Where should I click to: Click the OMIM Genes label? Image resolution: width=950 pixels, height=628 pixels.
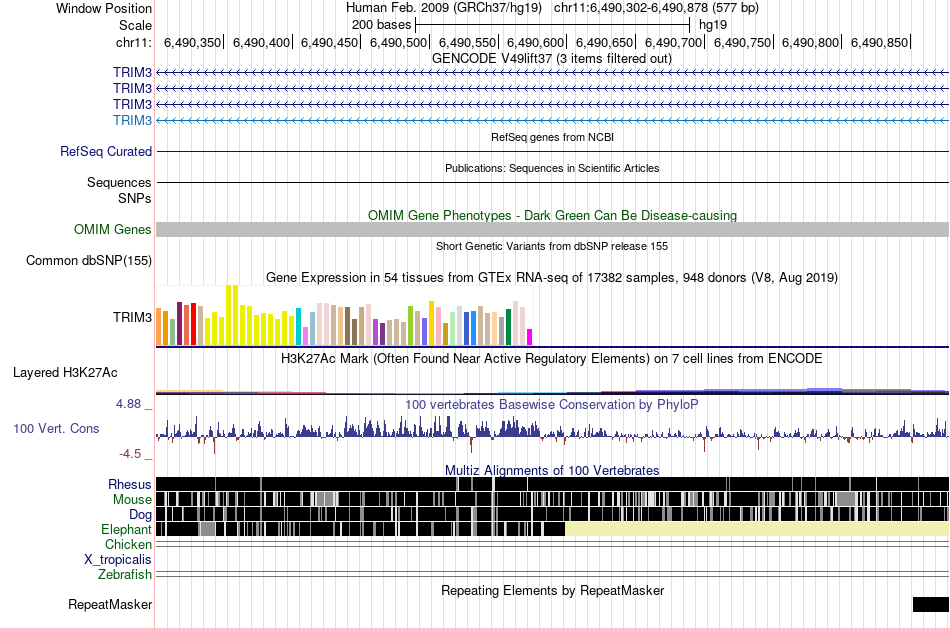coord(113,230)
